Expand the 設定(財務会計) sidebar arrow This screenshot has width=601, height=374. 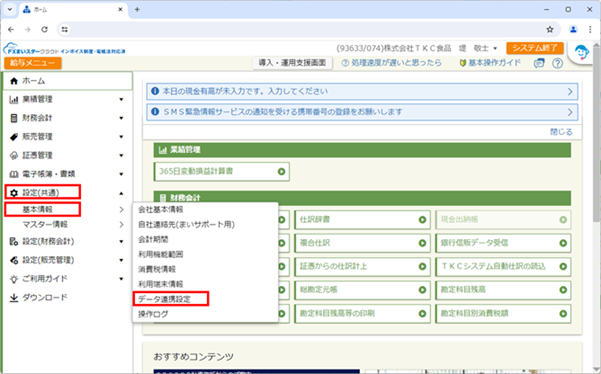click(121, 241)
